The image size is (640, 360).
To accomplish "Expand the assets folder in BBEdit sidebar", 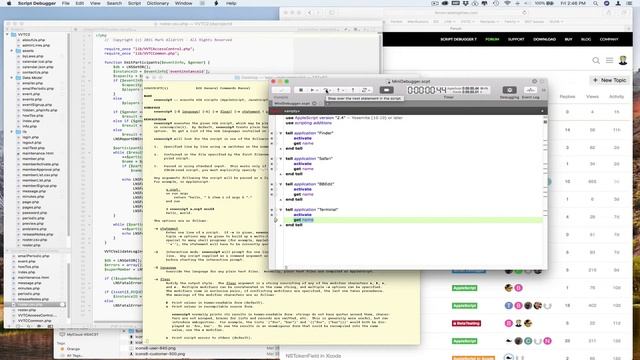I will (x=12, y=51).
